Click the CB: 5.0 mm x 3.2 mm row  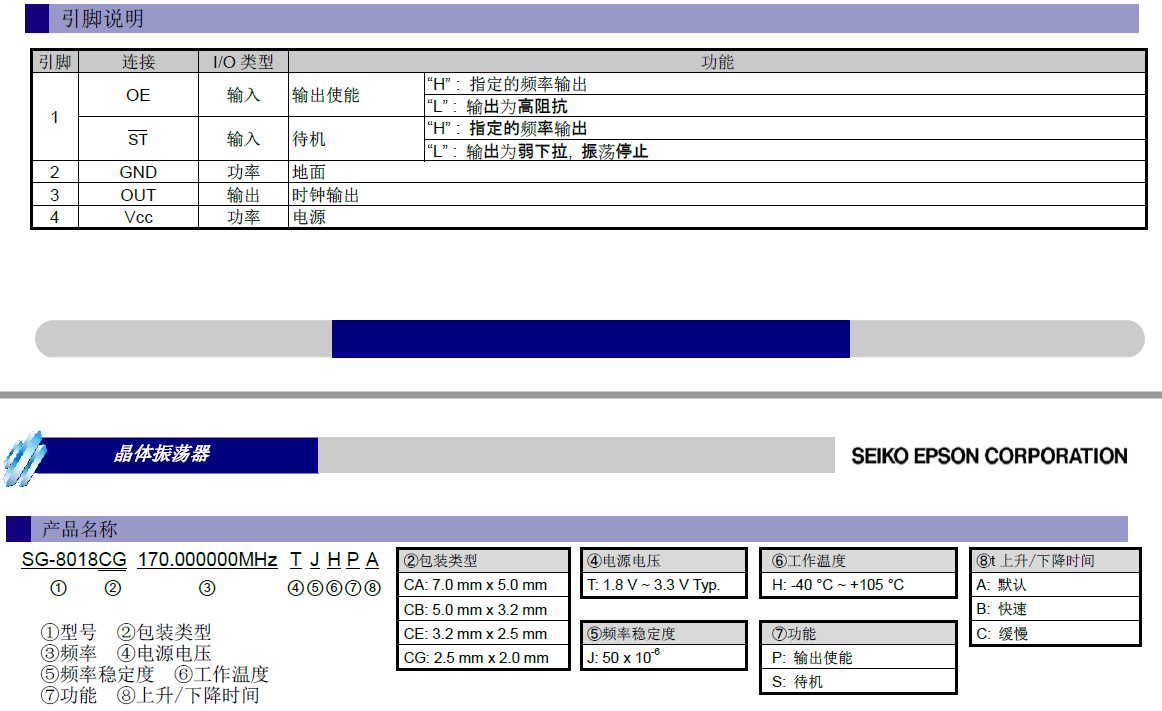483,609
